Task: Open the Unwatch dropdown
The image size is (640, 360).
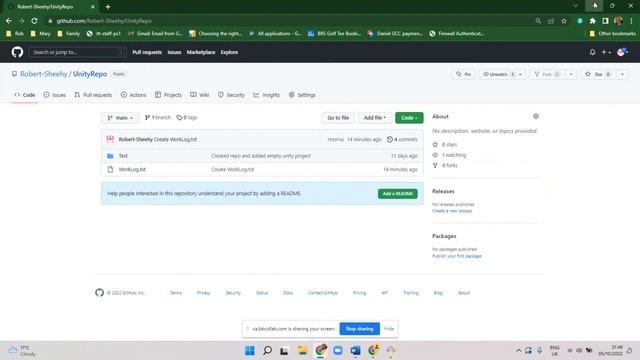Action: [502, 74]
